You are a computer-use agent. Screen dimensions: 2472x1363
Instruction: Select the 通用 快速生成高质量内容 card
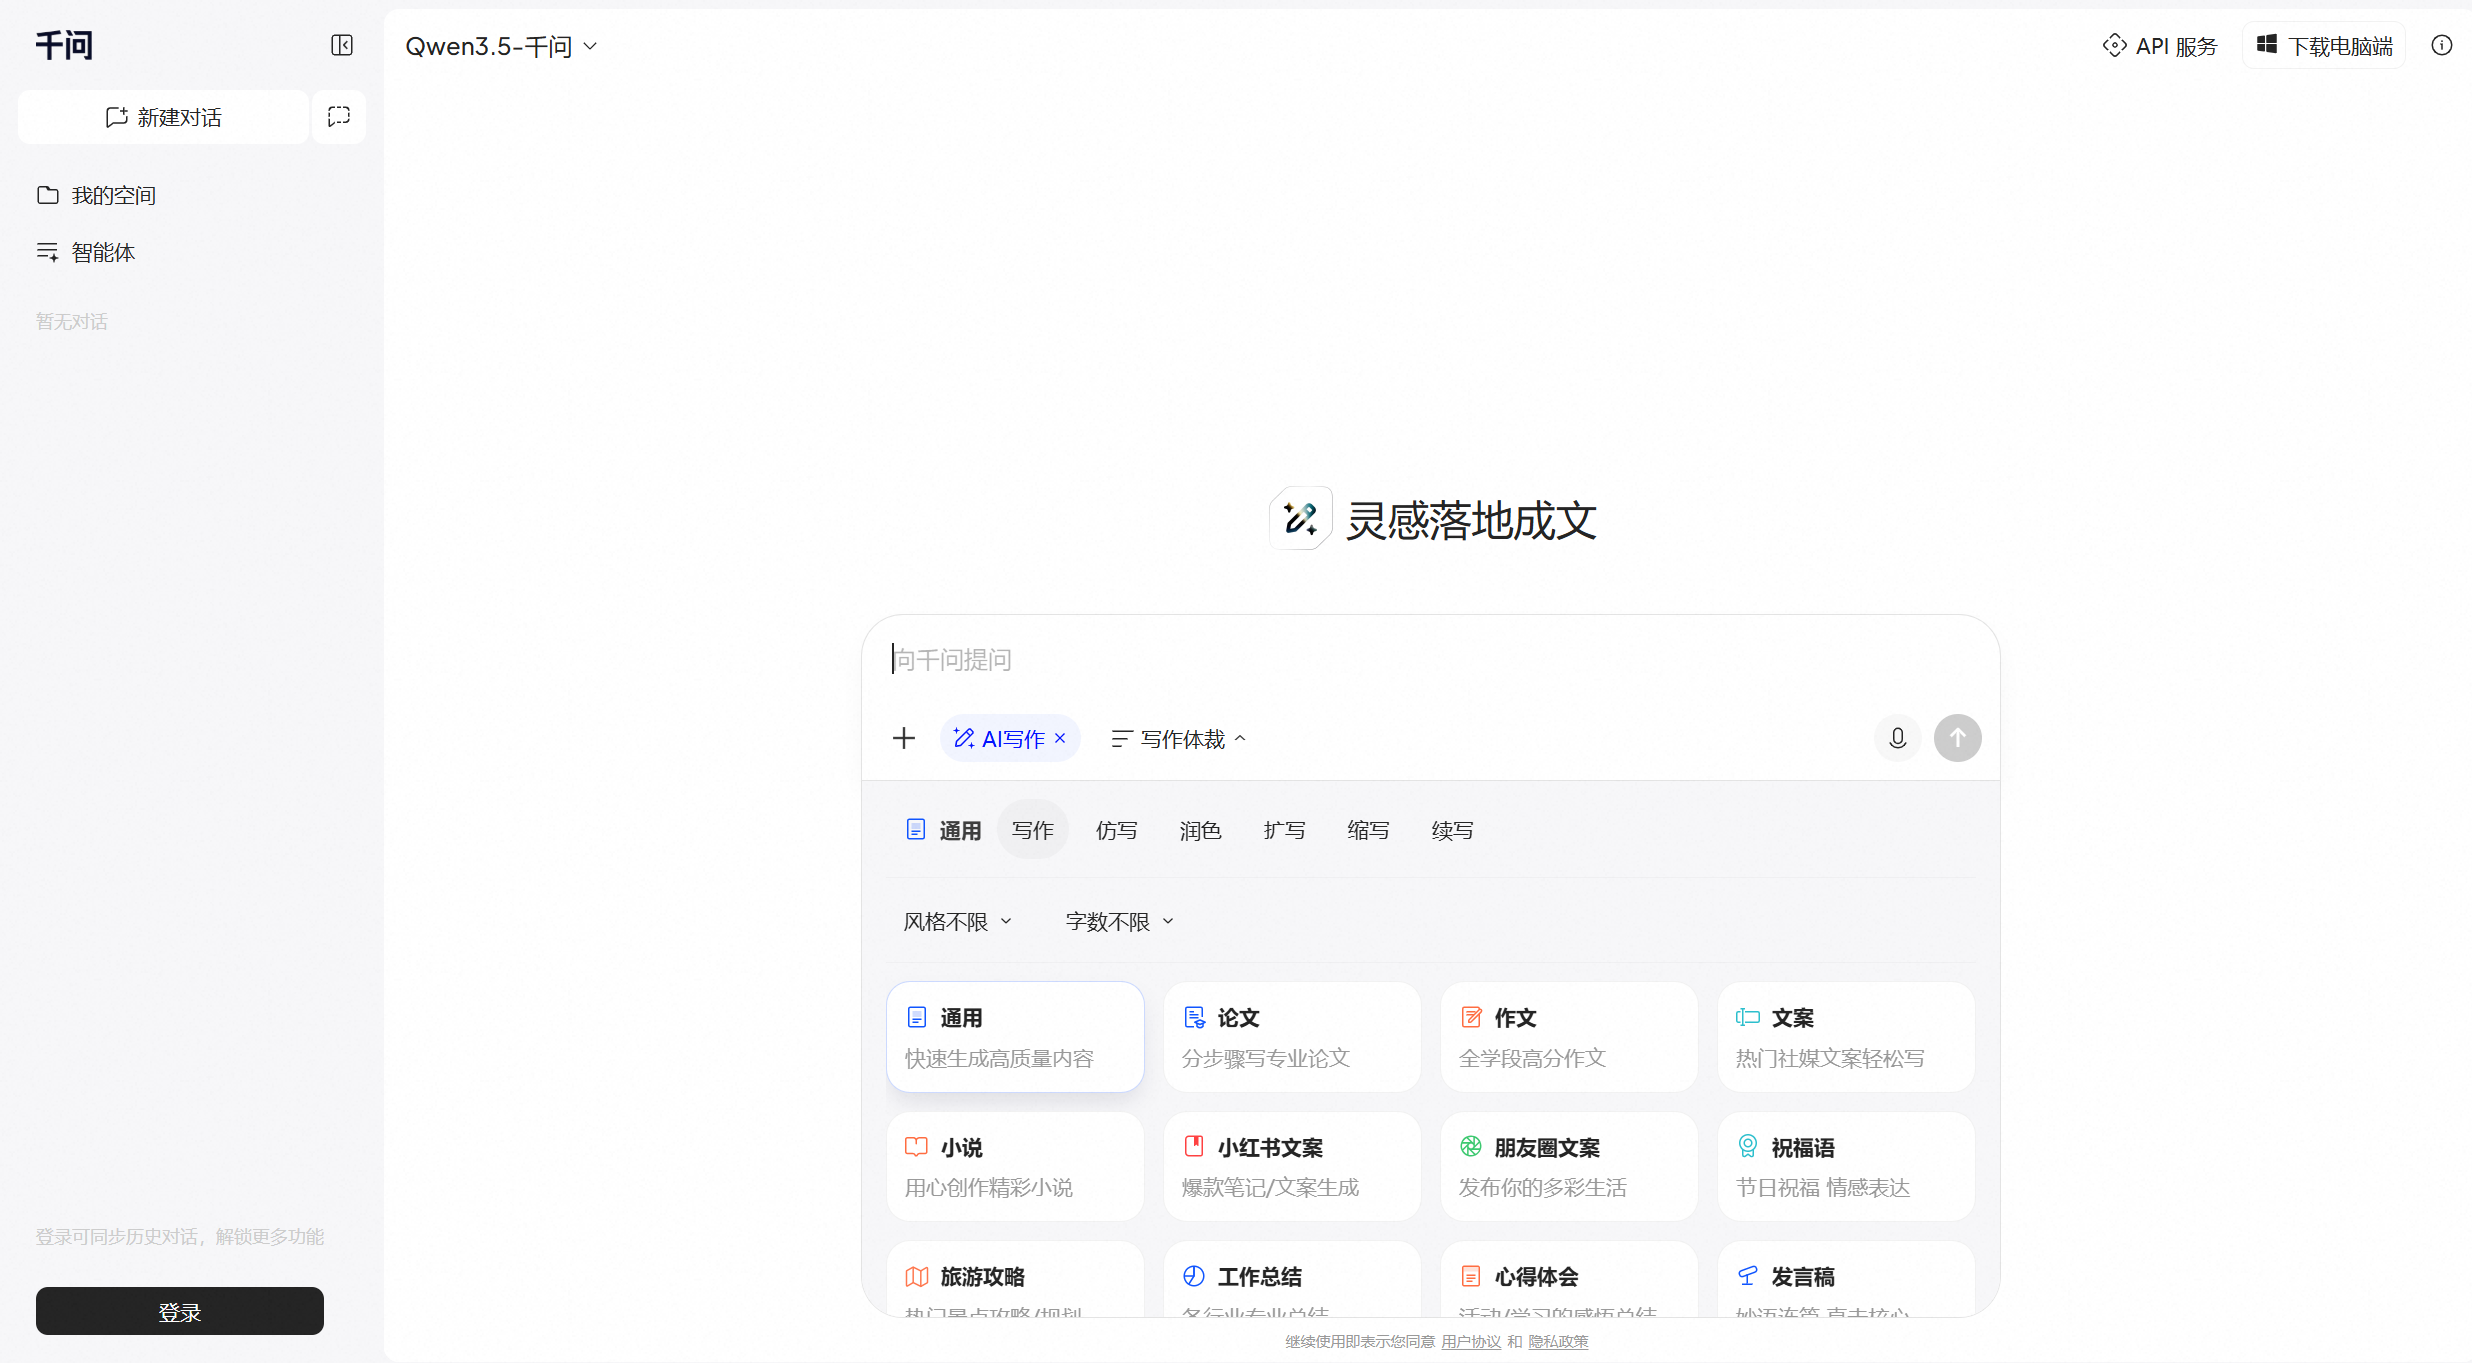[x=1015, y=1037]
